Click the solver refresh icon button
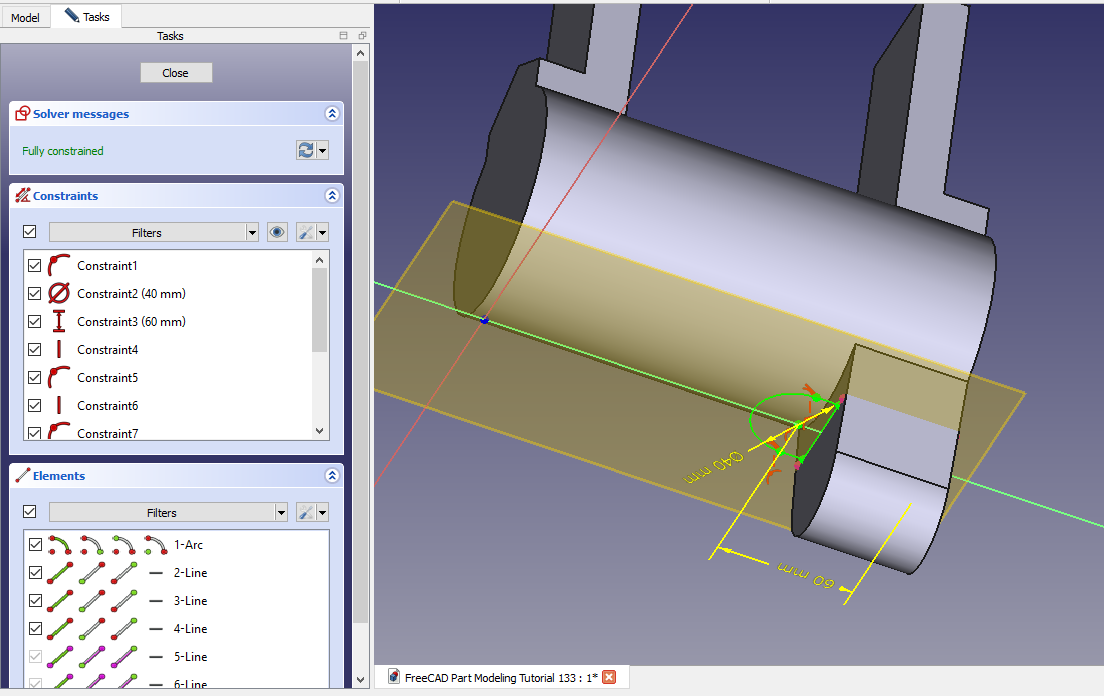 pos(306,150)
